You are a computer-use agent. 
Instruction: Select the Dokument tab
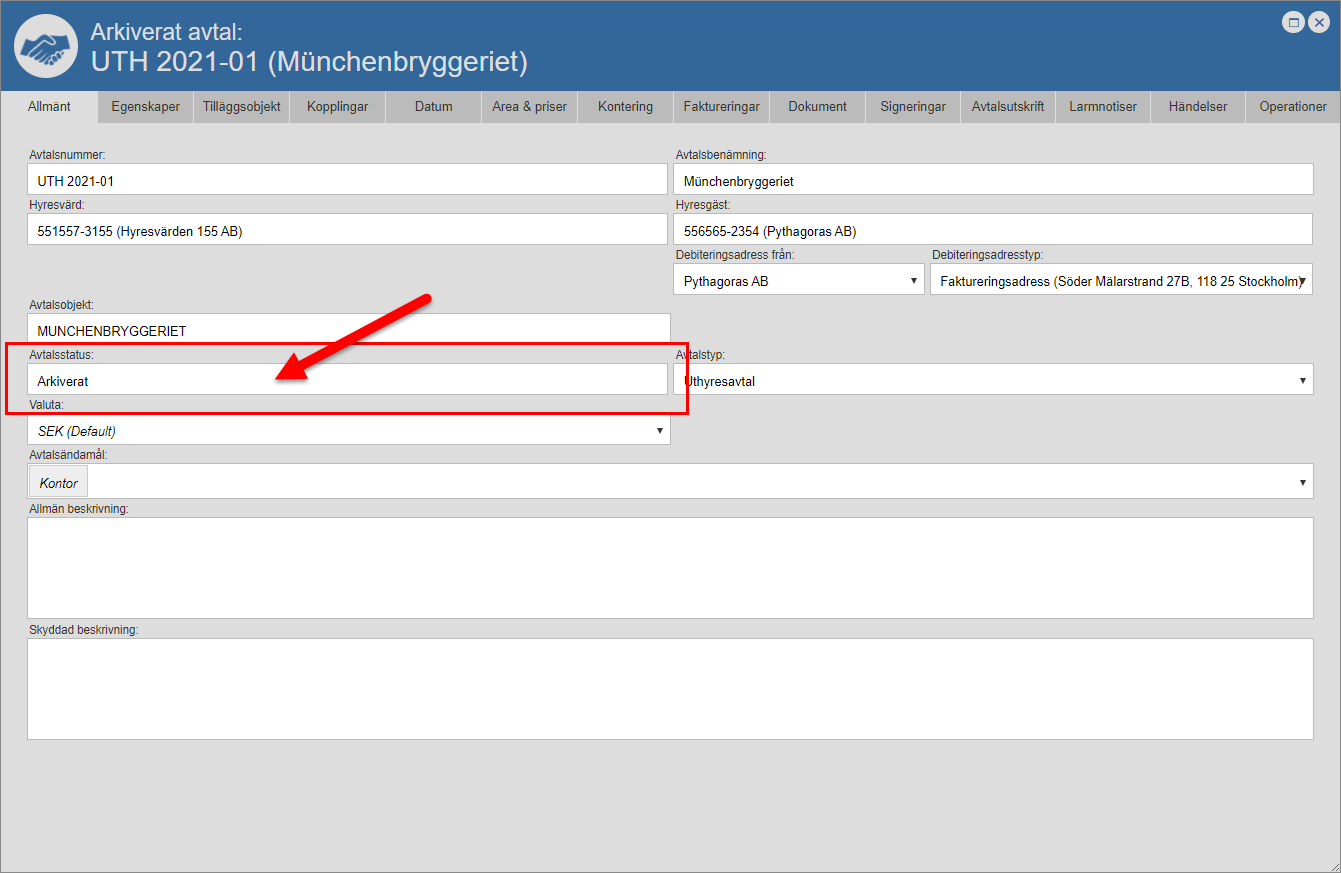coord(817,107)
